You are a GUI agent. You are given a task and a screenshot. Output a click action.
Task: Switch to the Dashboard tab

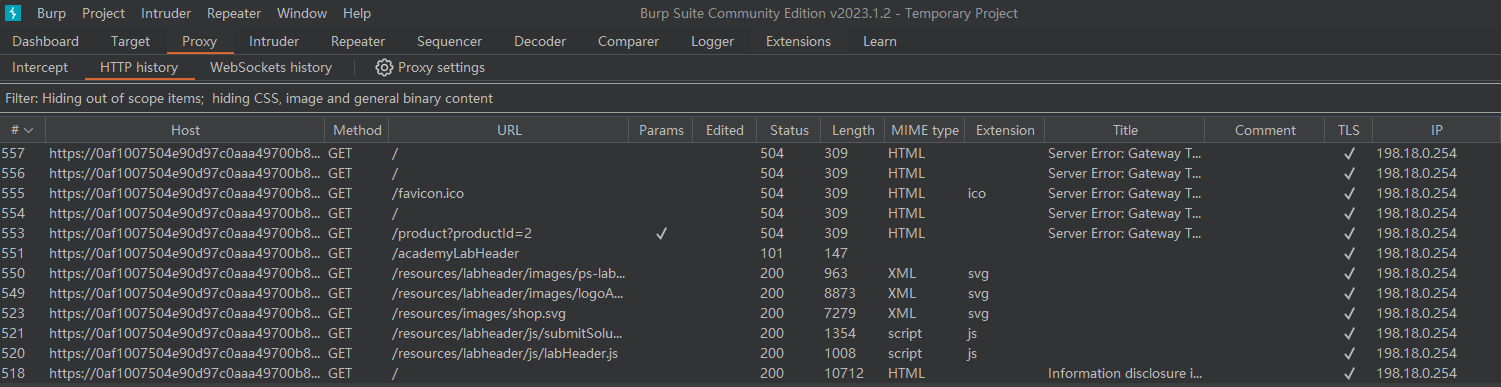(45, 41)
